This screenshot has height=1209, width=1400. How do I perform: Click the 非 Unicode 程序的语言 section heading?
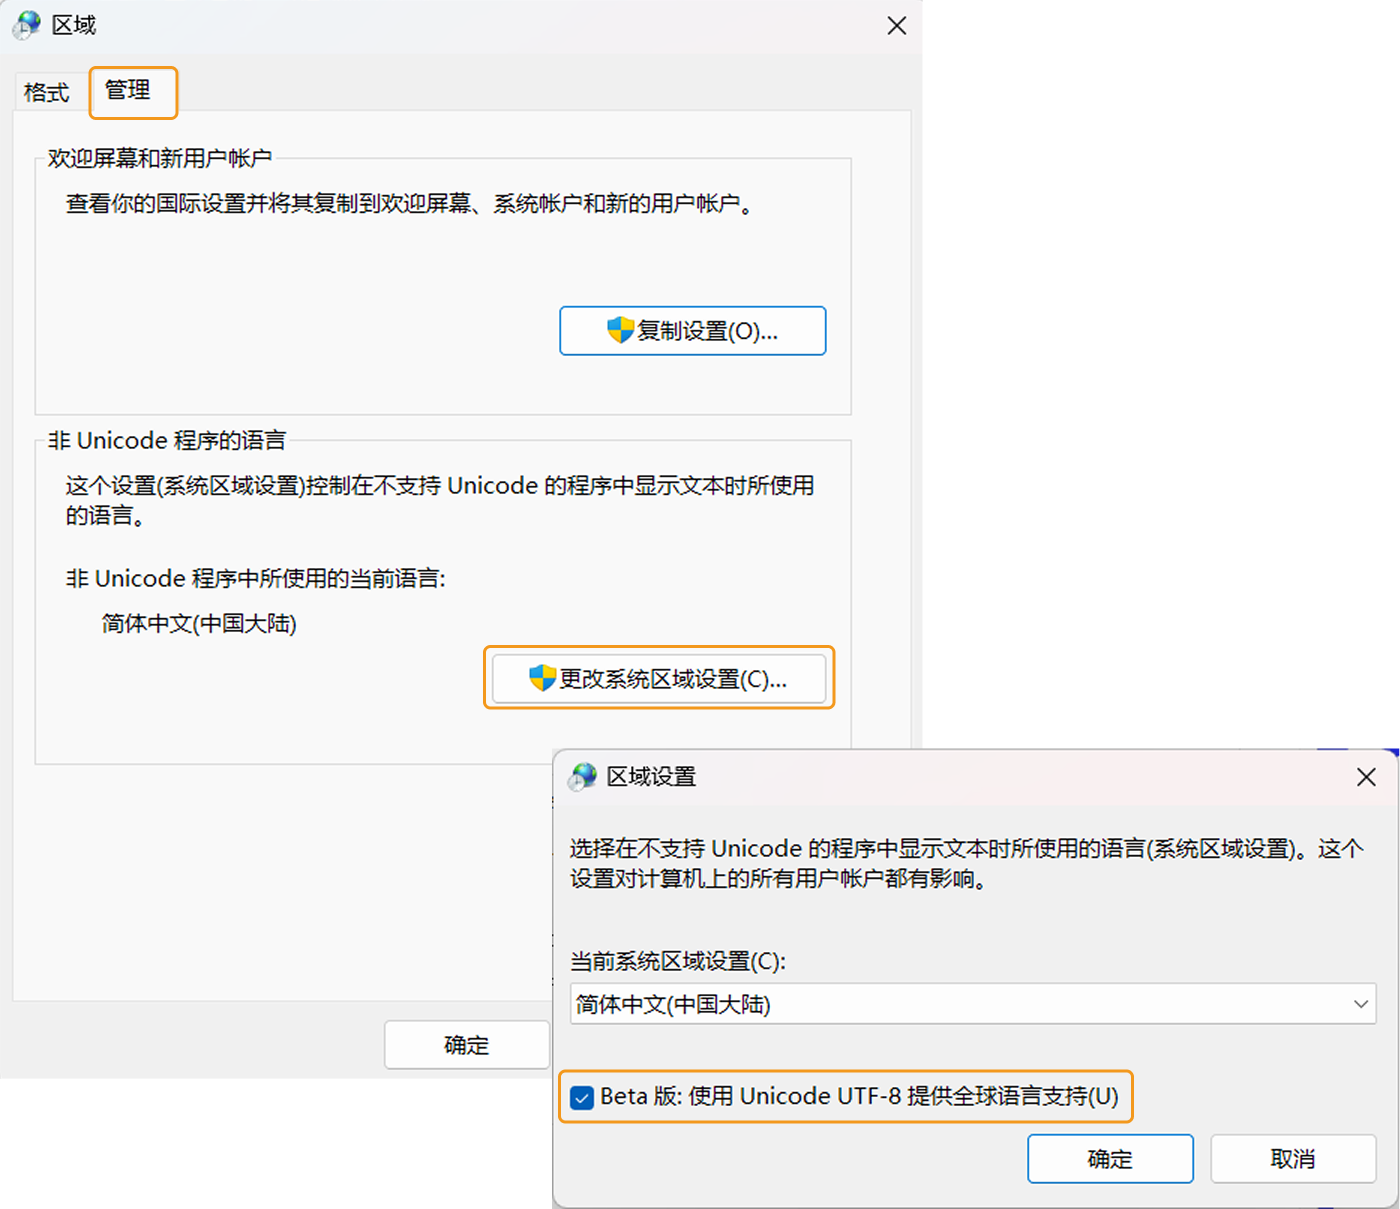coord(166,440)
